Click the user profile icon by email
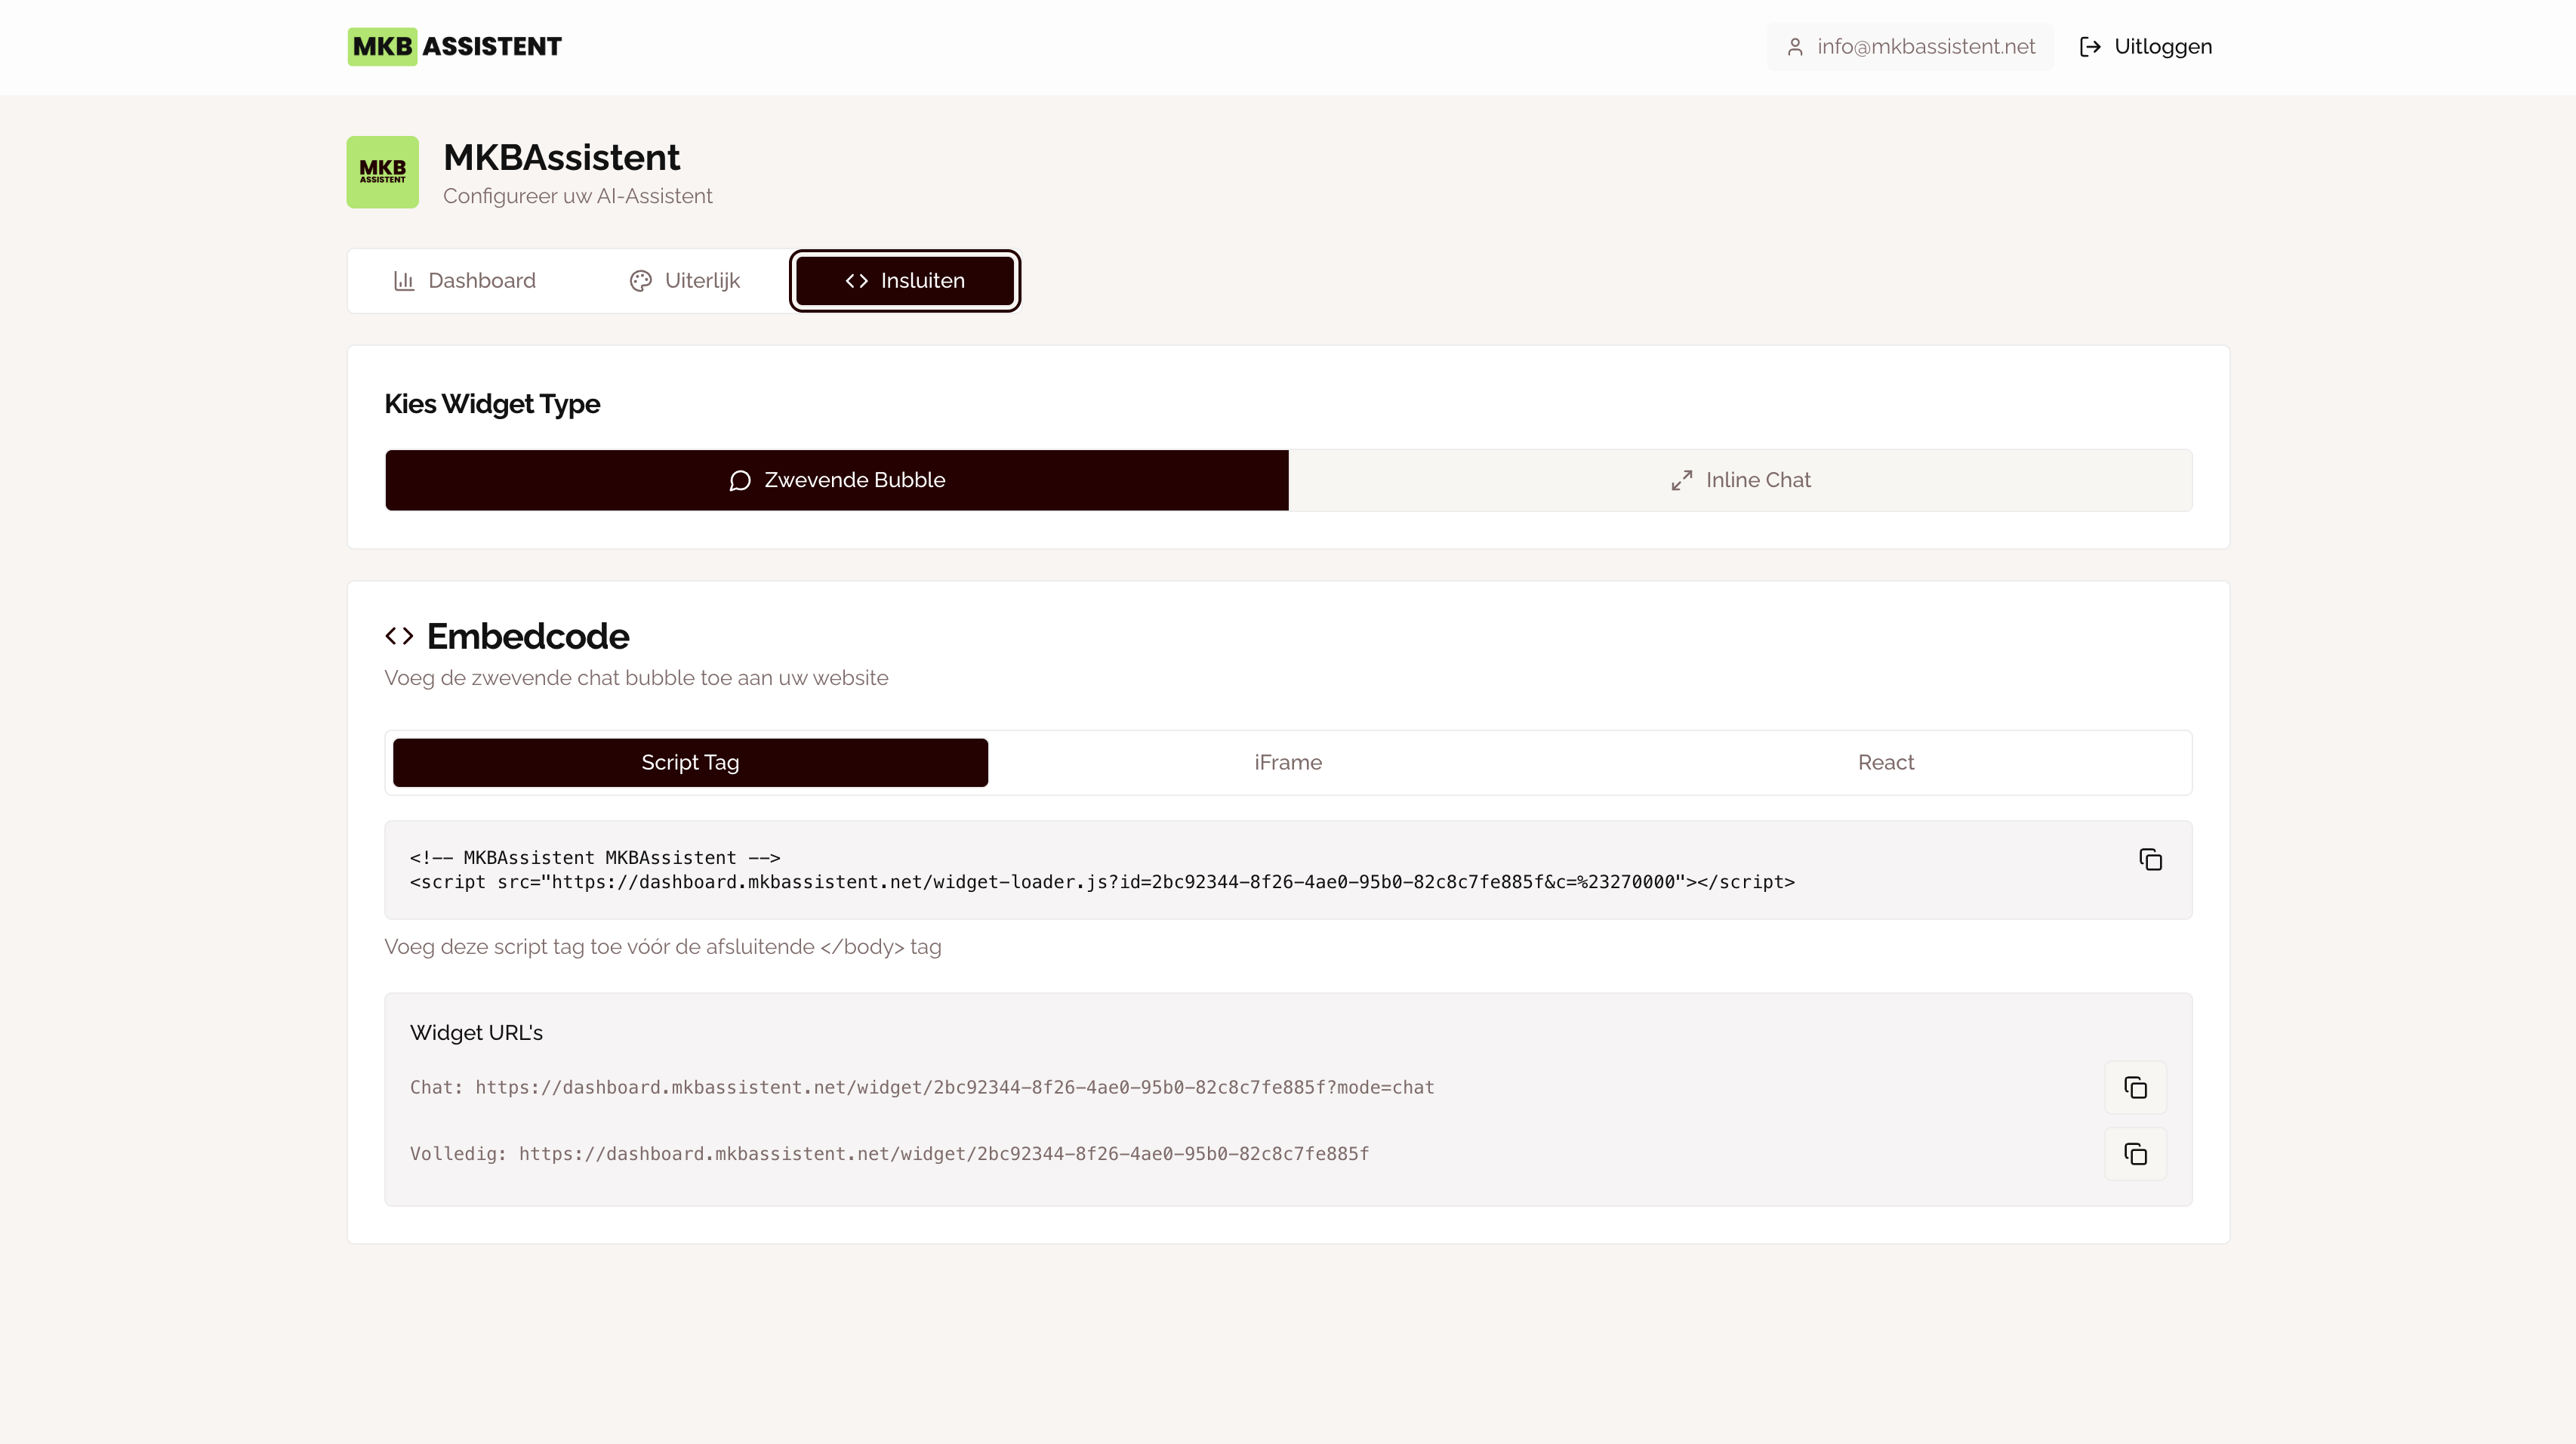Image resolution: width=2576 pixels, height=1444 pixels. pos(1795,47)
